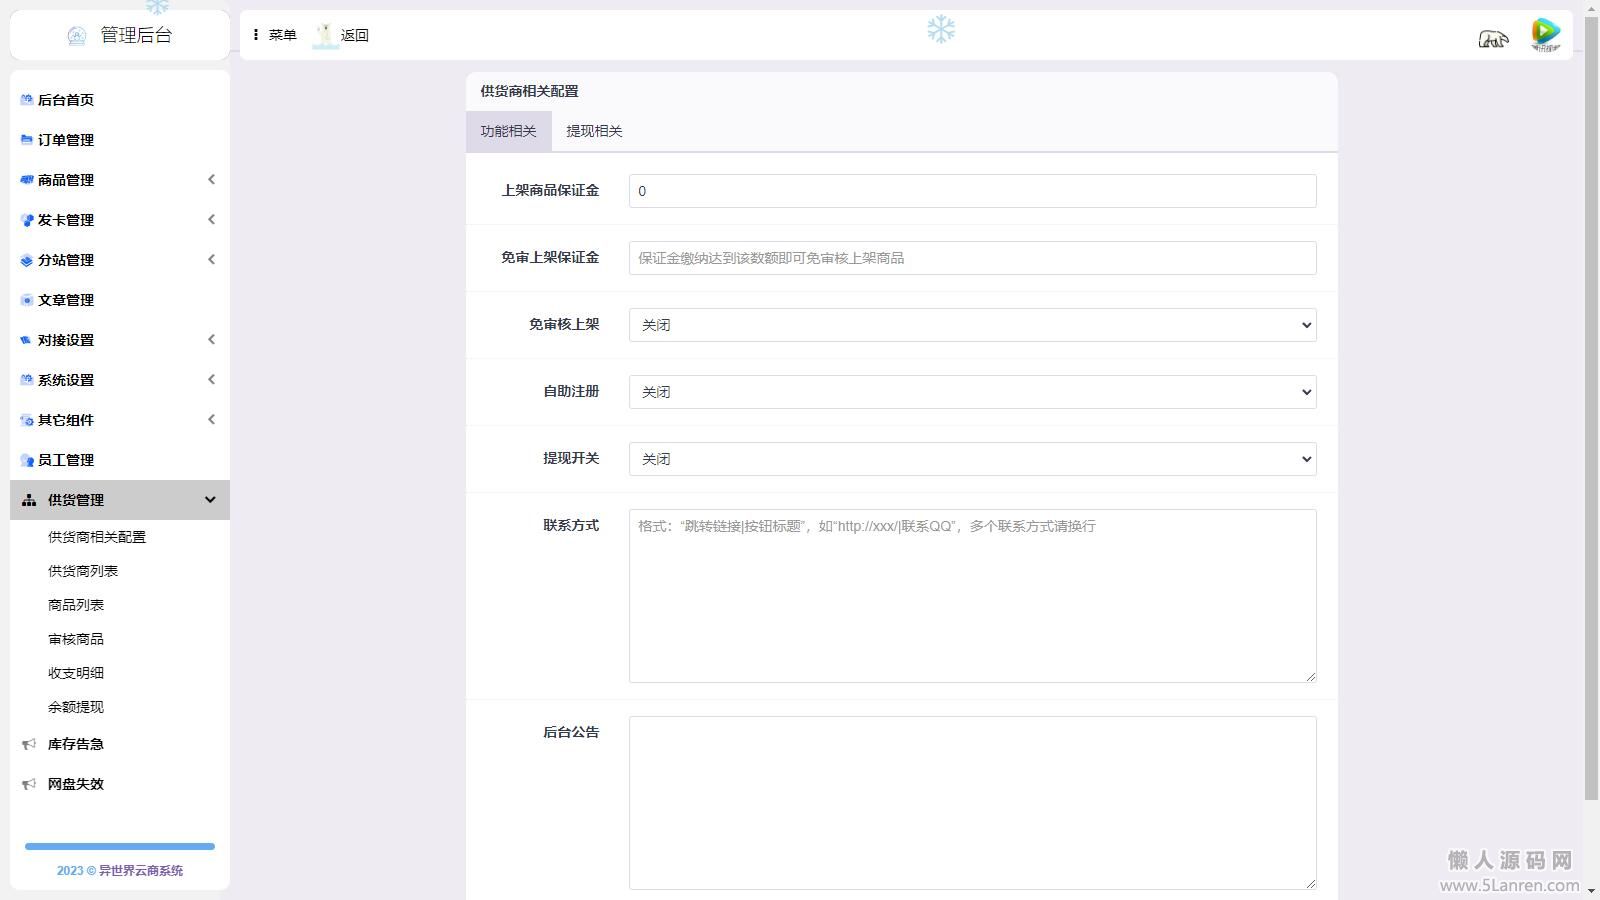The height and width of the screenshot is (900, 1600).
Task: Click the polar bear icon in top bar
Action: [x=1493, y=38]
